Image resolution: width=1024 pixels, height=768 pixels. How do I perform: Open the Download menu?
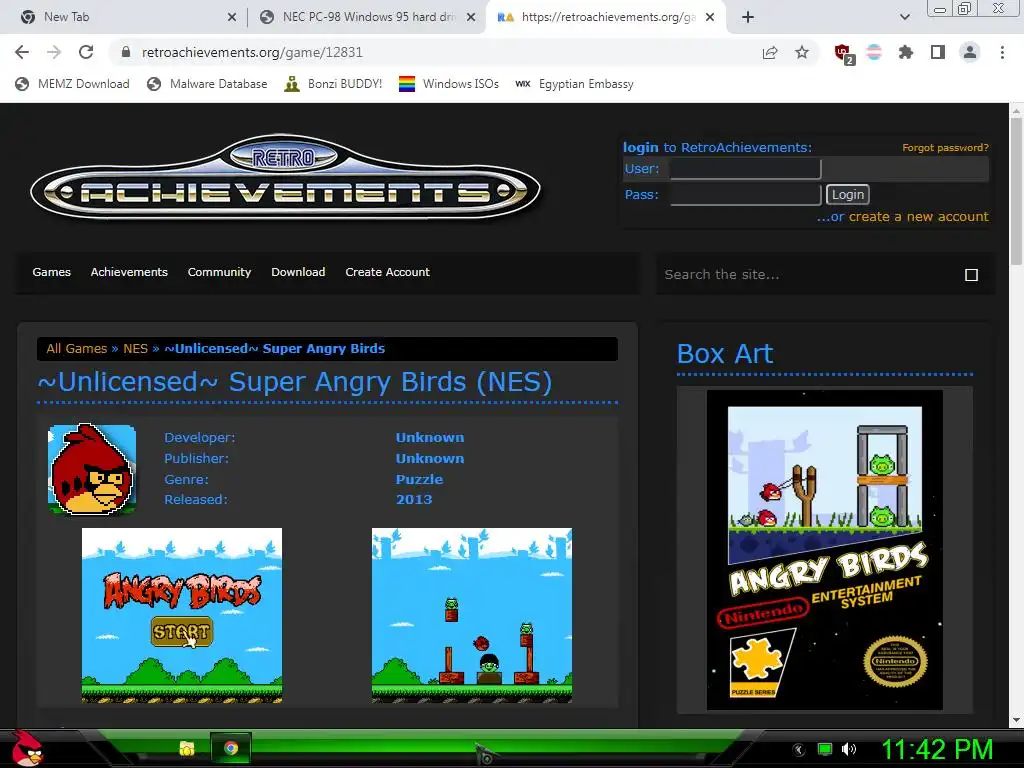point(298,272)
